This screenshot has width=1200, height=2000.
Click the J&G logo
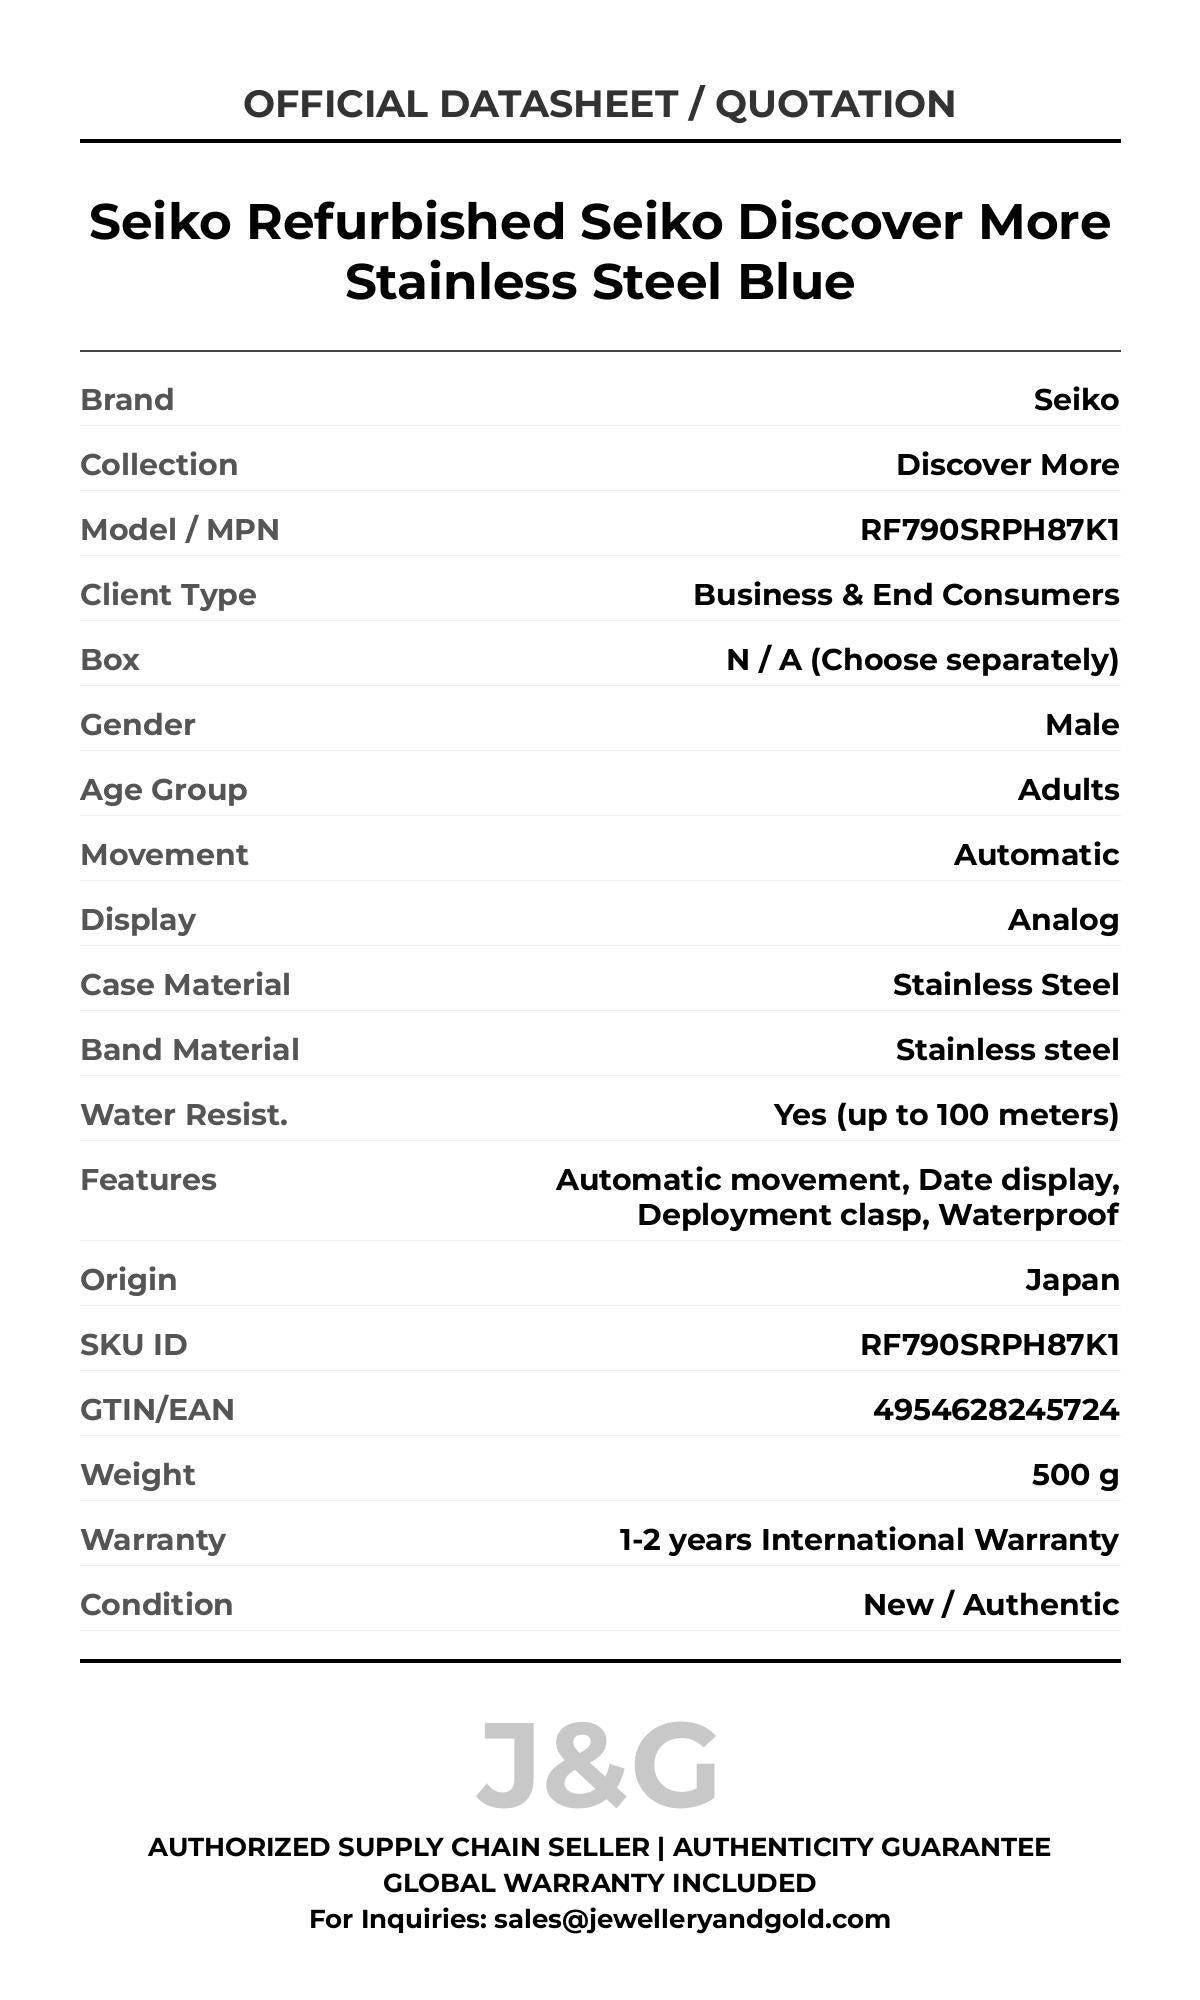point(597,1766)
